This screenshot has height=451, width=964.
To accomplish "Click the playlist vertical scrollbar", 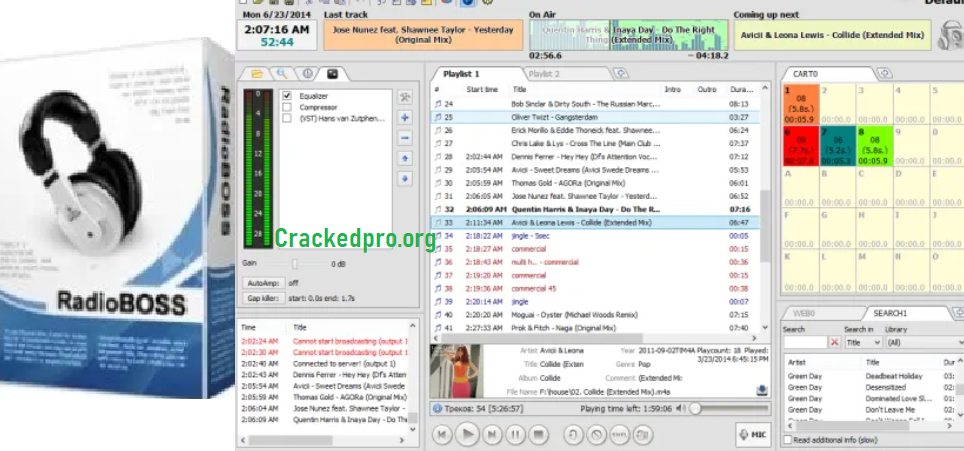I will 765,226.
